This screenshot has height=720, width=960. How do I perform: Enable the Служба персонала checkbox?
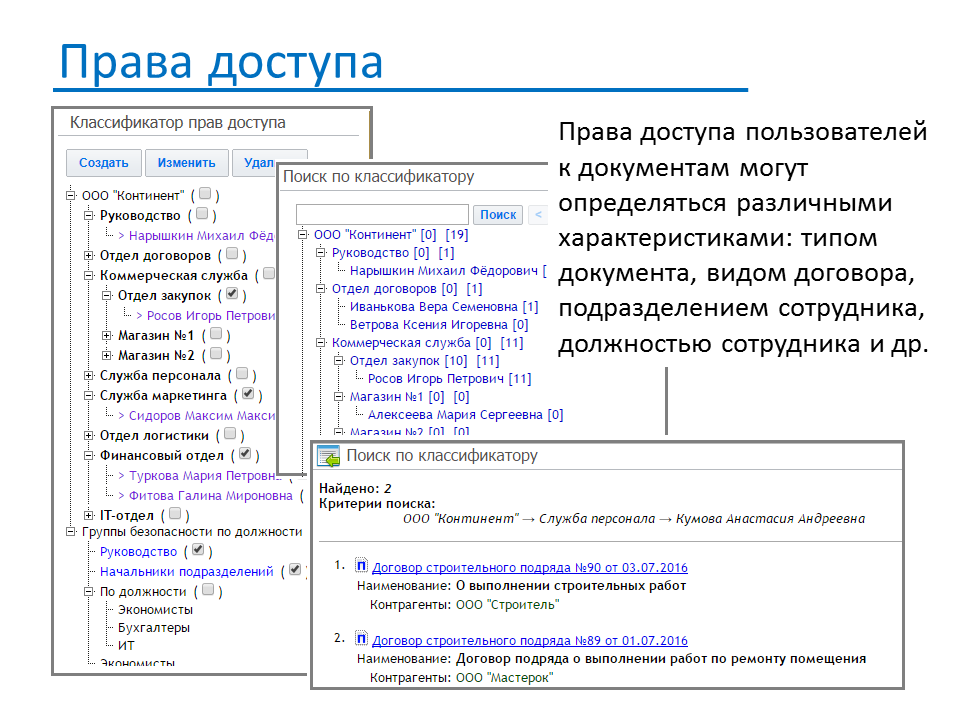point(242,373)
